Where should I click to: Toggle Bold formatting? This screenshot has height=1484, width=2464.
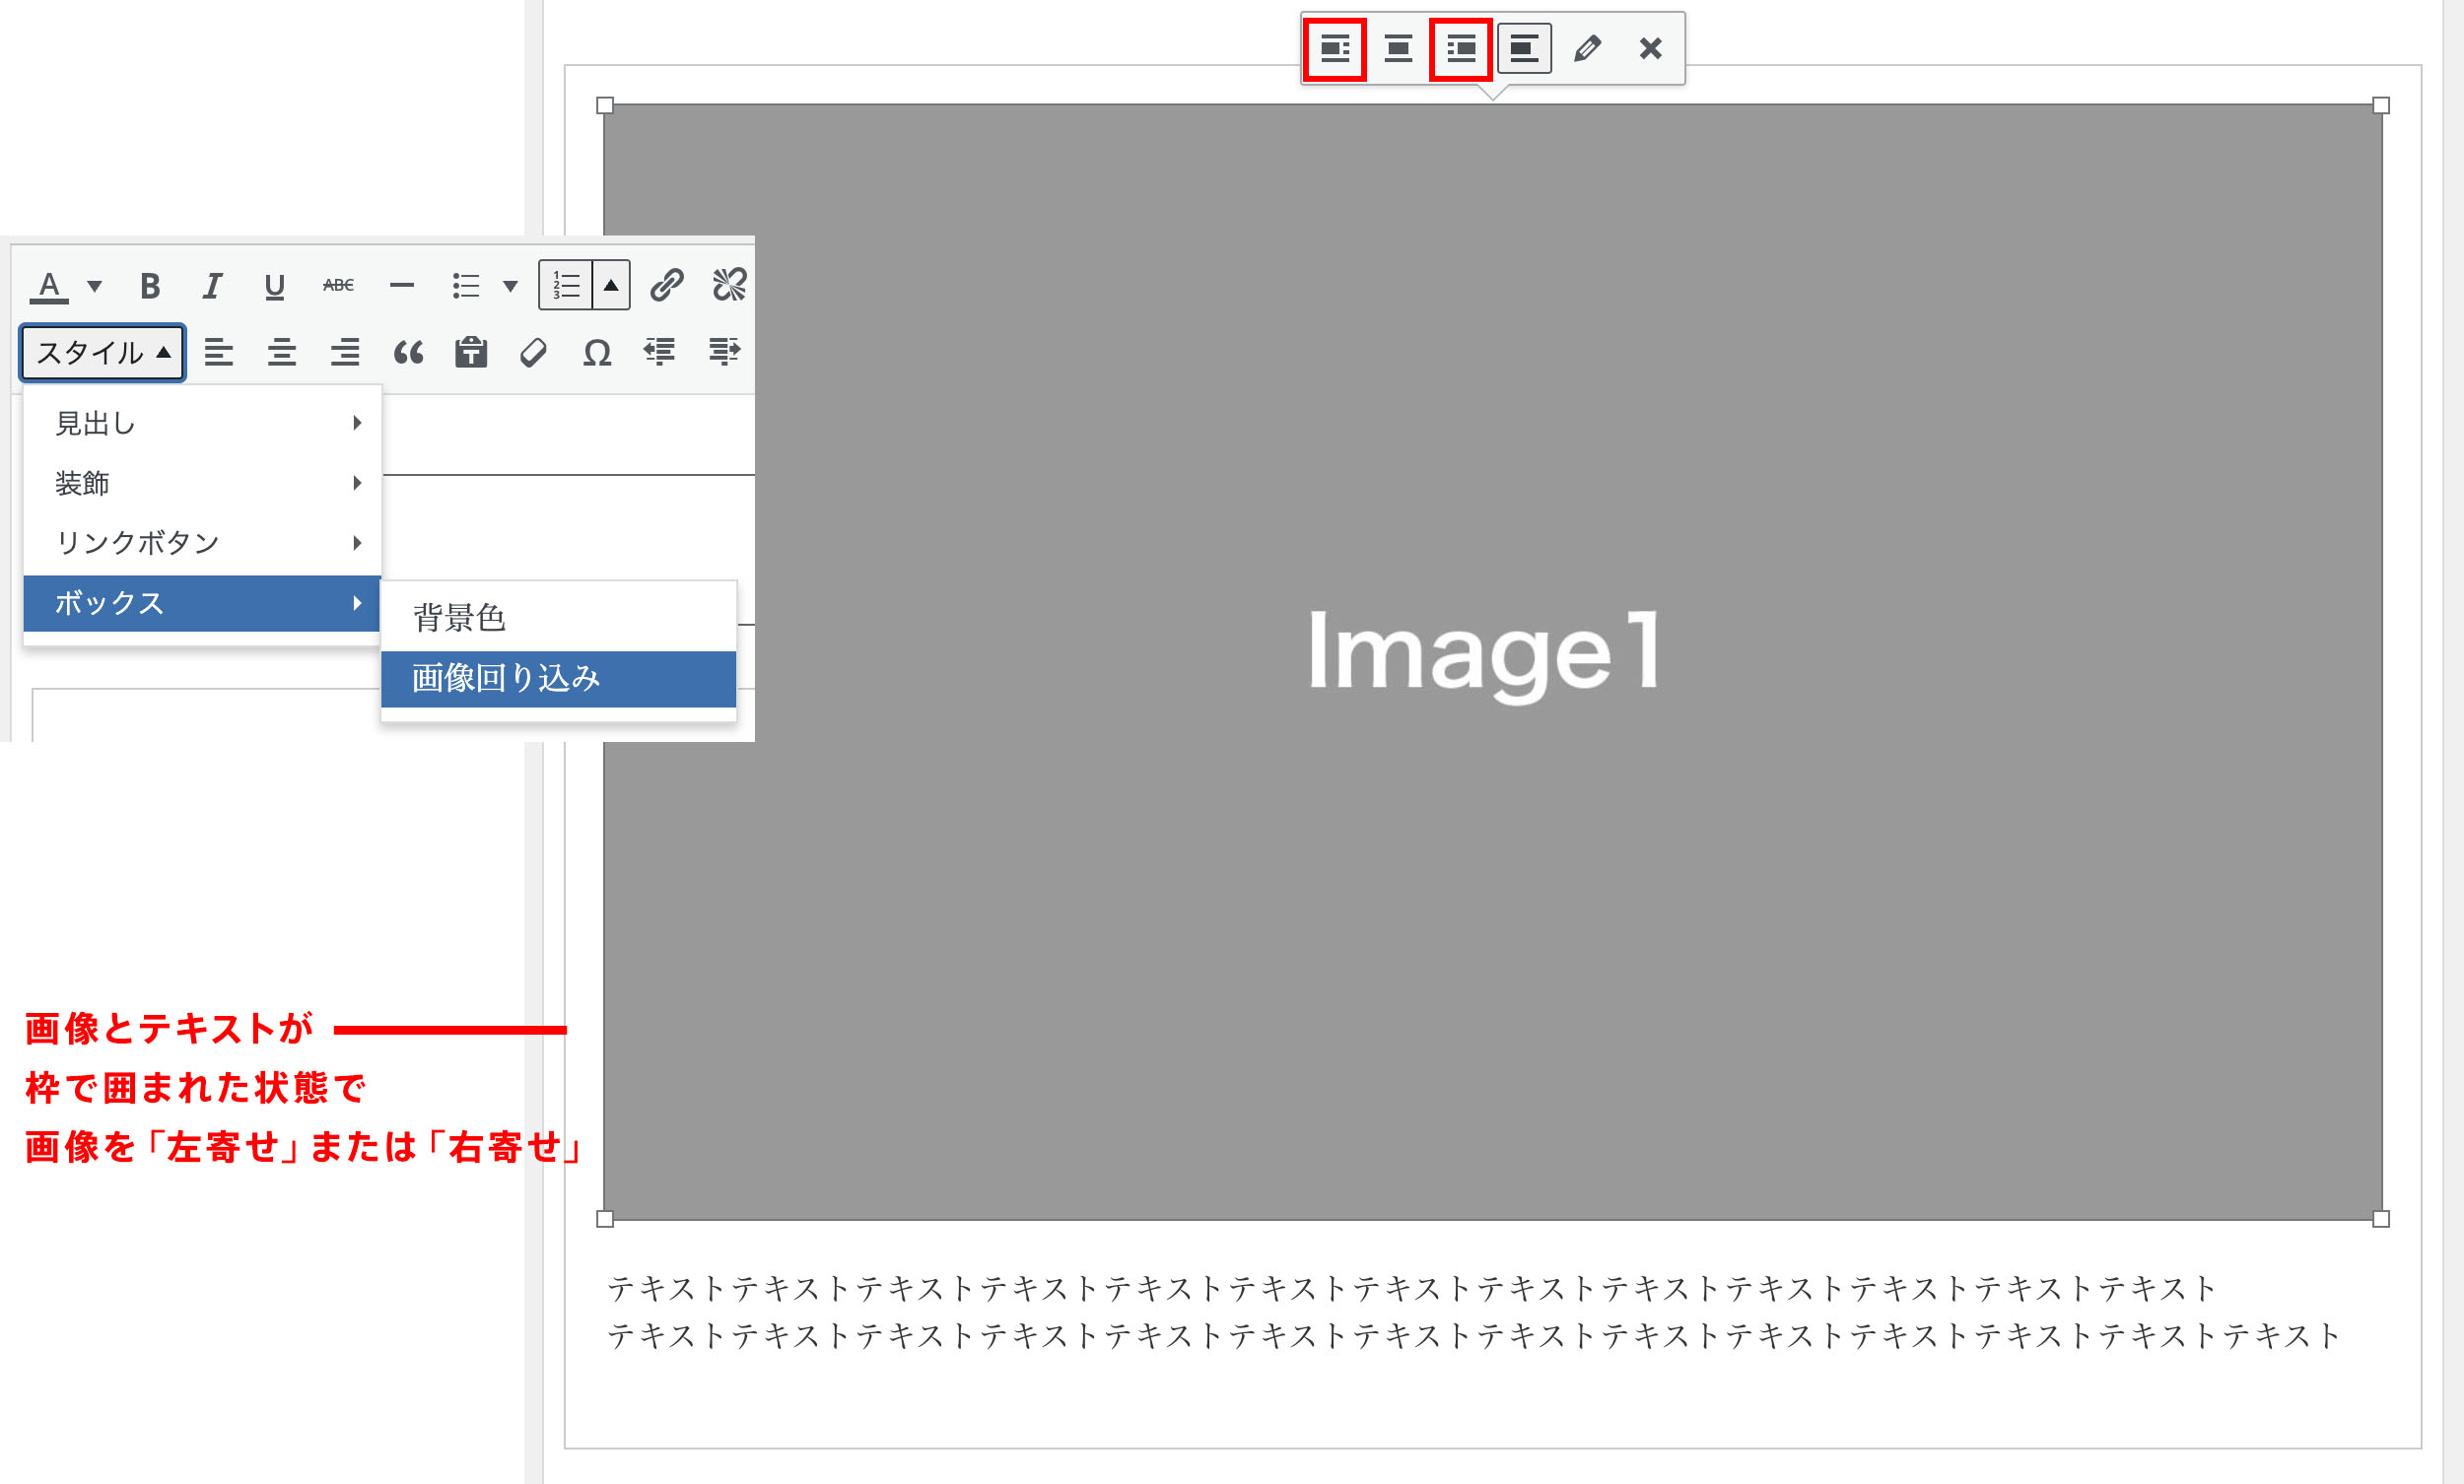click(150, 286)
